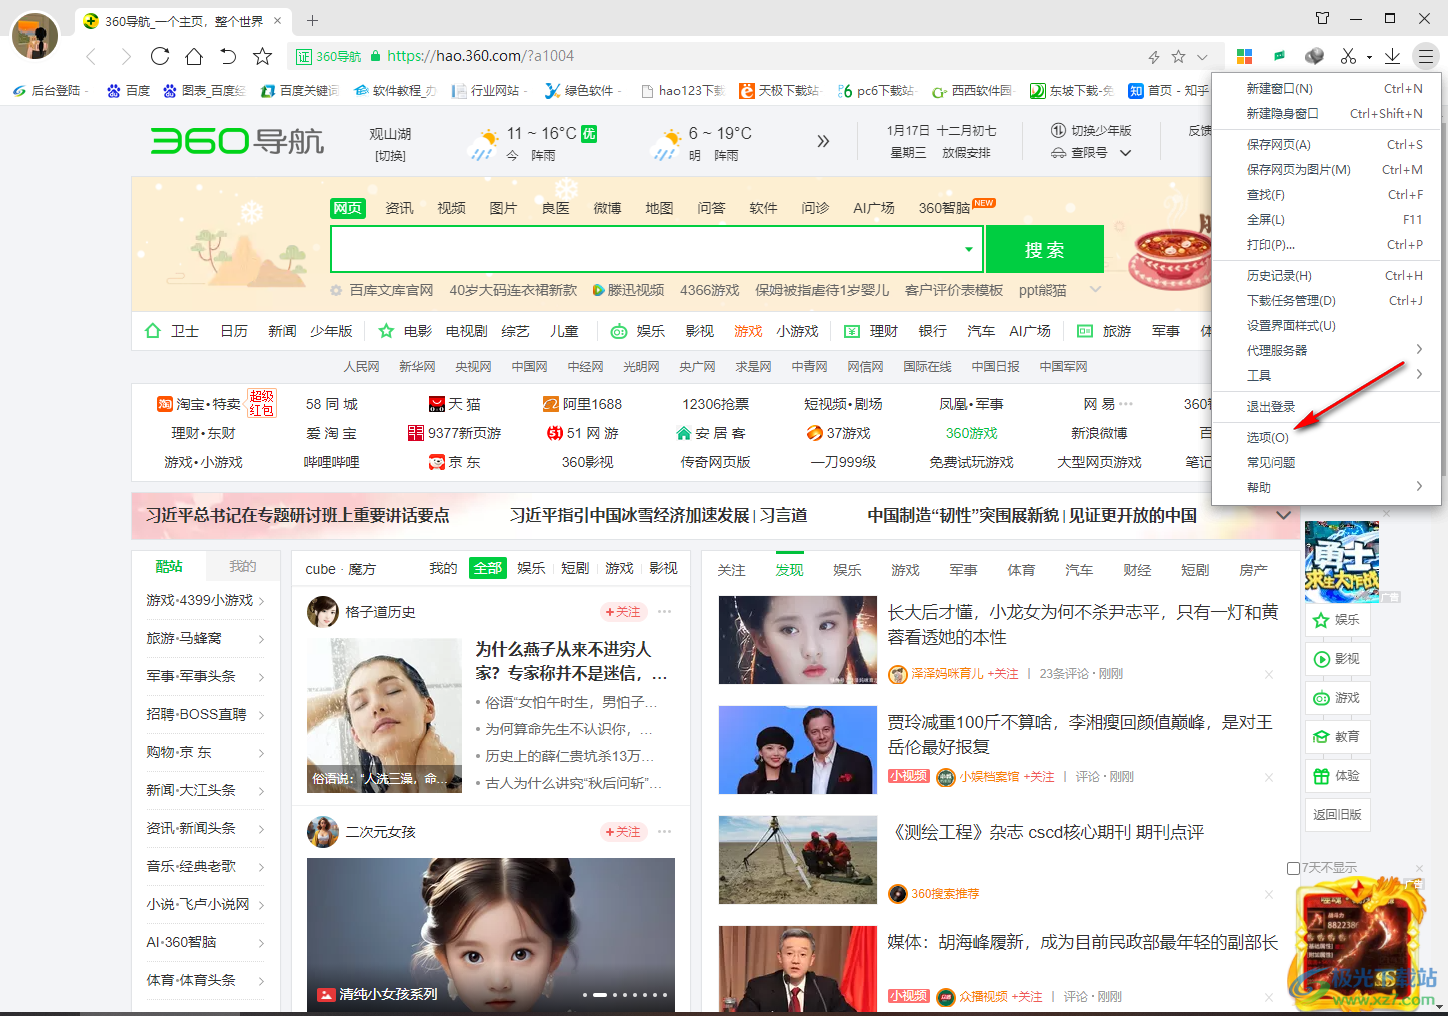This screenshot has height=1016, width=1448.
Task: Open the search box suggestion dropdown arrow
Action: (968, 249)
